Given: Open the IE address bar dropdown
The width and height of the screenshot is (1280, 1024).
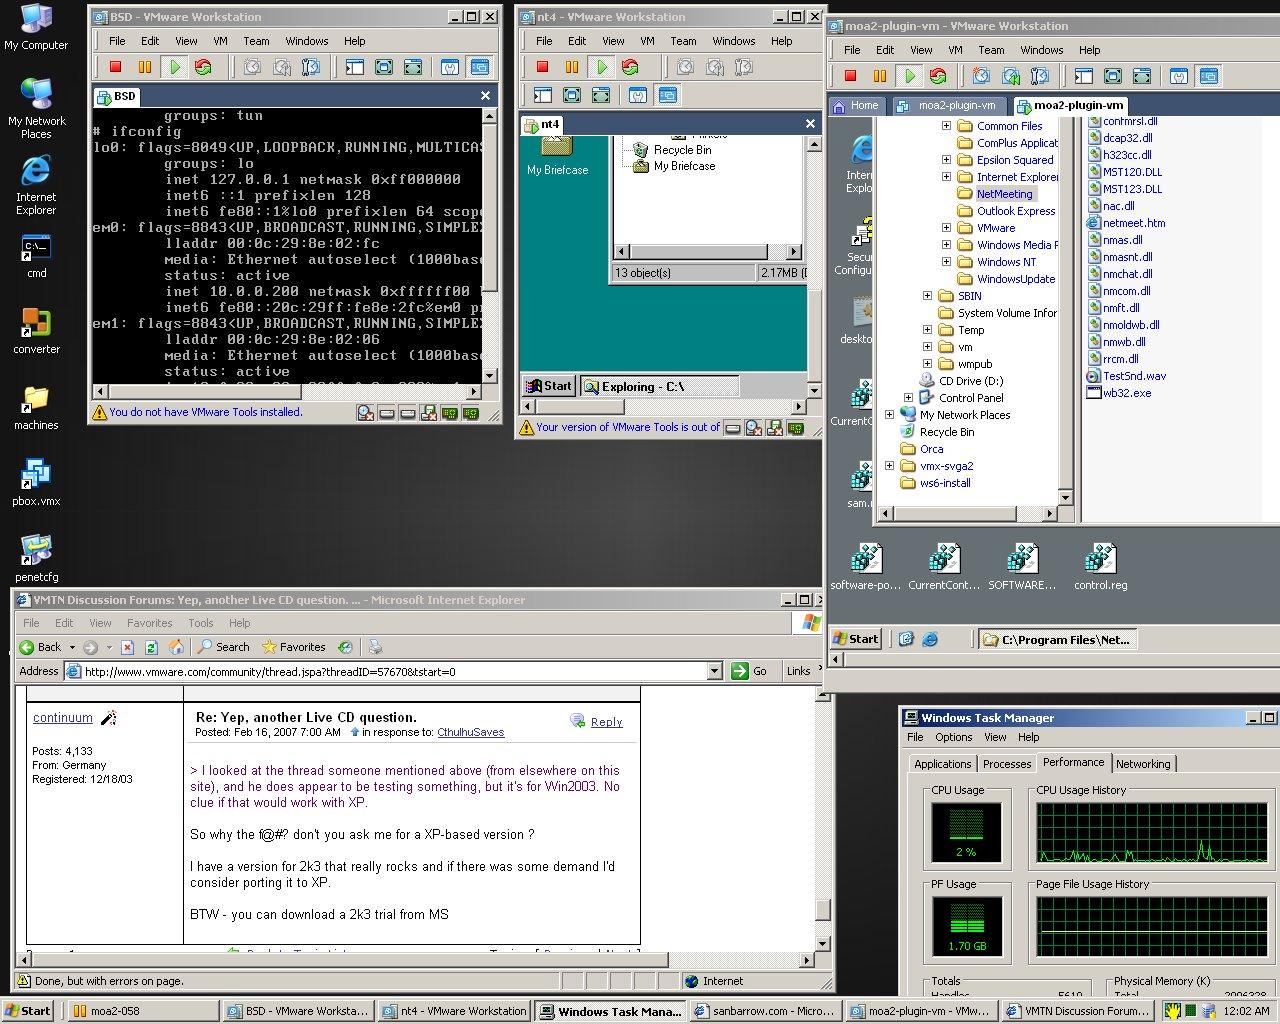Looking at the screenshot, I should click(x=714, y=671).
